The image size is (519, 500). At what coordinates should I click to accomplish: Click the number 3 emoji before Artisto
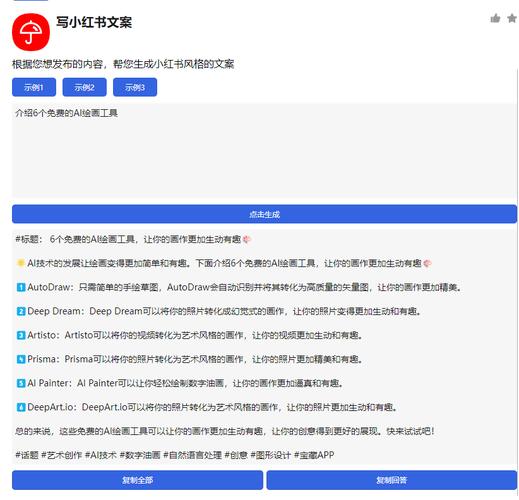click(x=21, y=335)
